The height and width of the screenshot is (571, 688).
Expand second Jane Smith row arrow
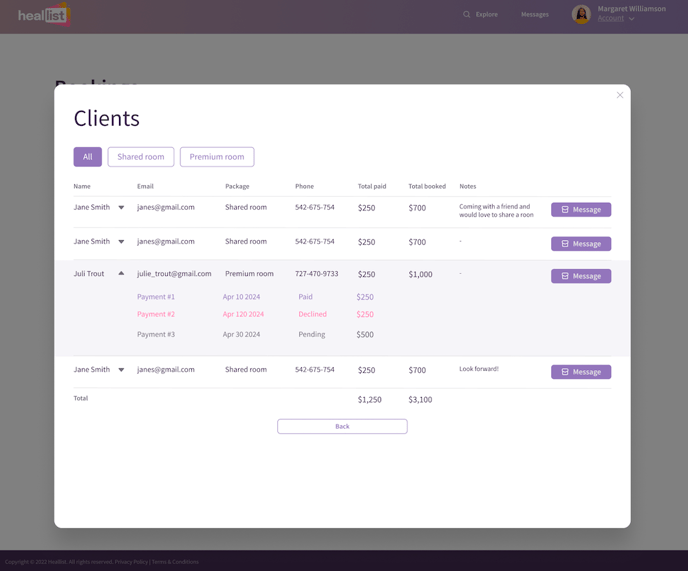(121, 242)
